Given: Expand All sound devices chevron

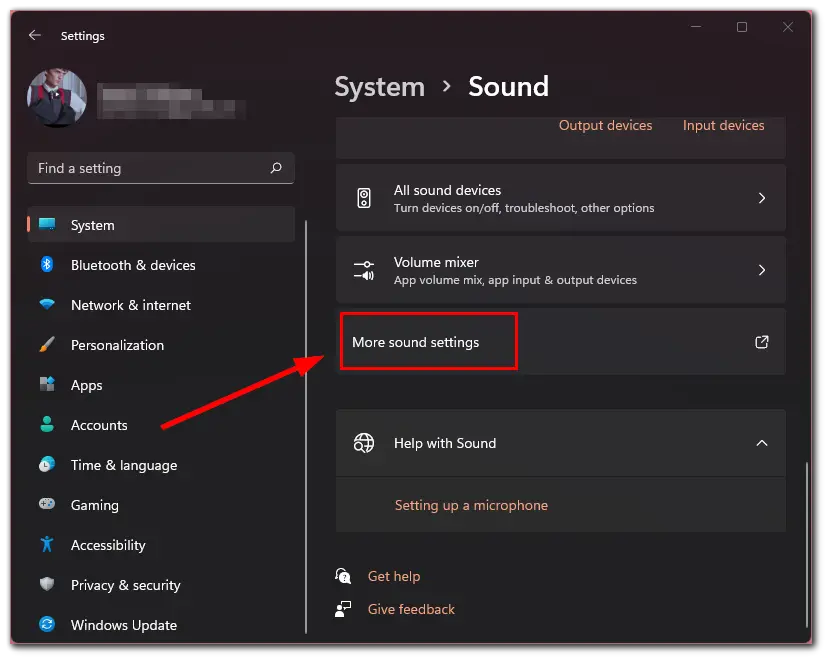Looking at the screenshot, I should (762, 198).
